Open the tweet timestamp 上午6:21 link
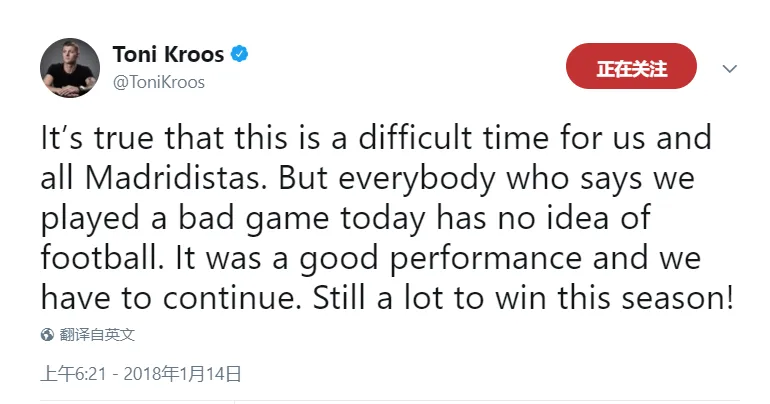 (x=73, y=374)
